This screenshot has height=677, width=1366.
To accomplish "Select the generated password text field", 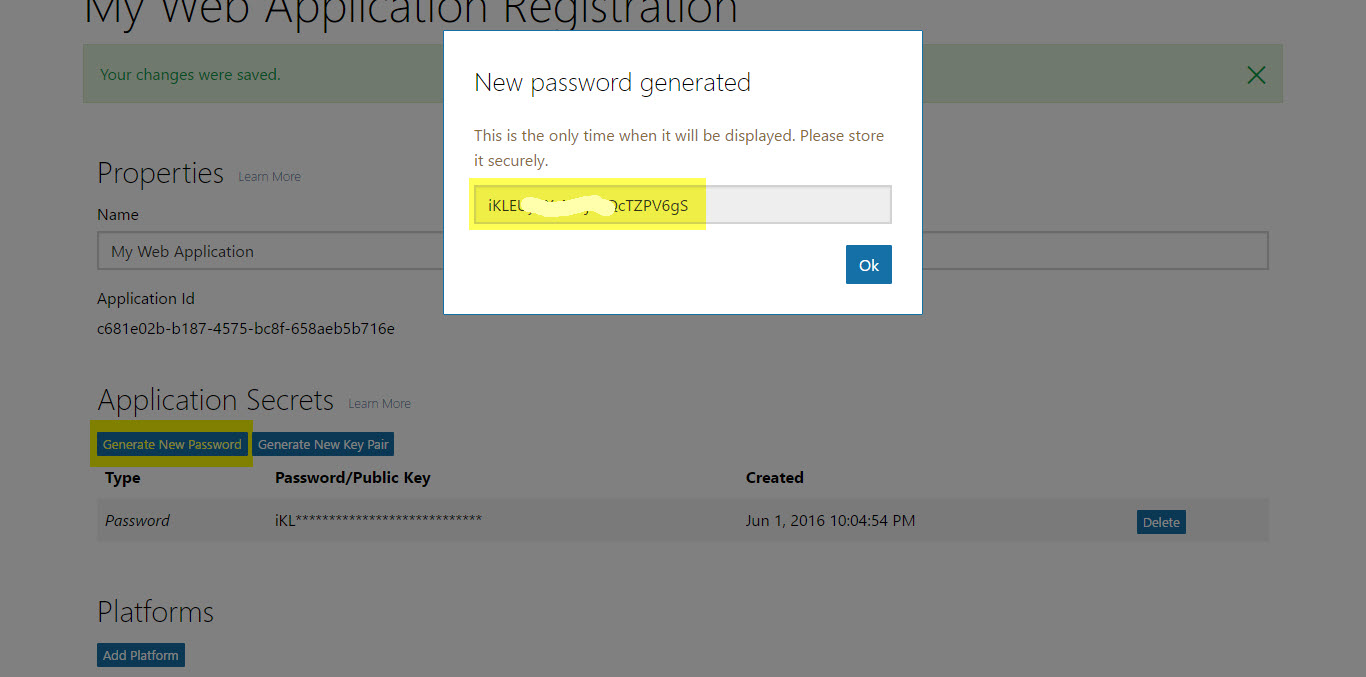I will [x=682, y=205].
